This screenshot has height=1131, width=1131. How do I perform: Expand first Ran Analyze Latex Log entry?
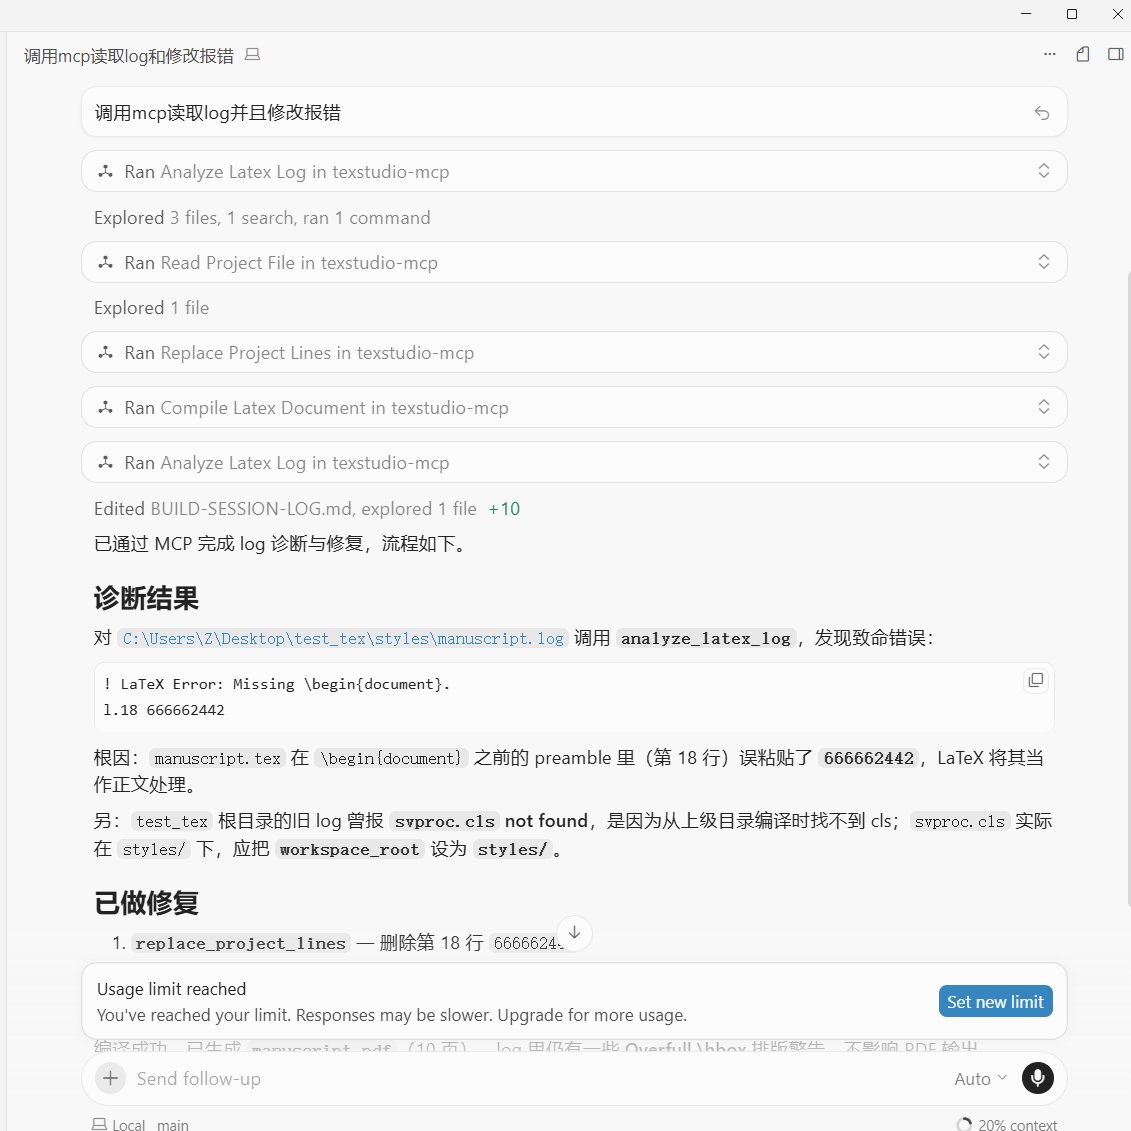tap(1044, 171)
